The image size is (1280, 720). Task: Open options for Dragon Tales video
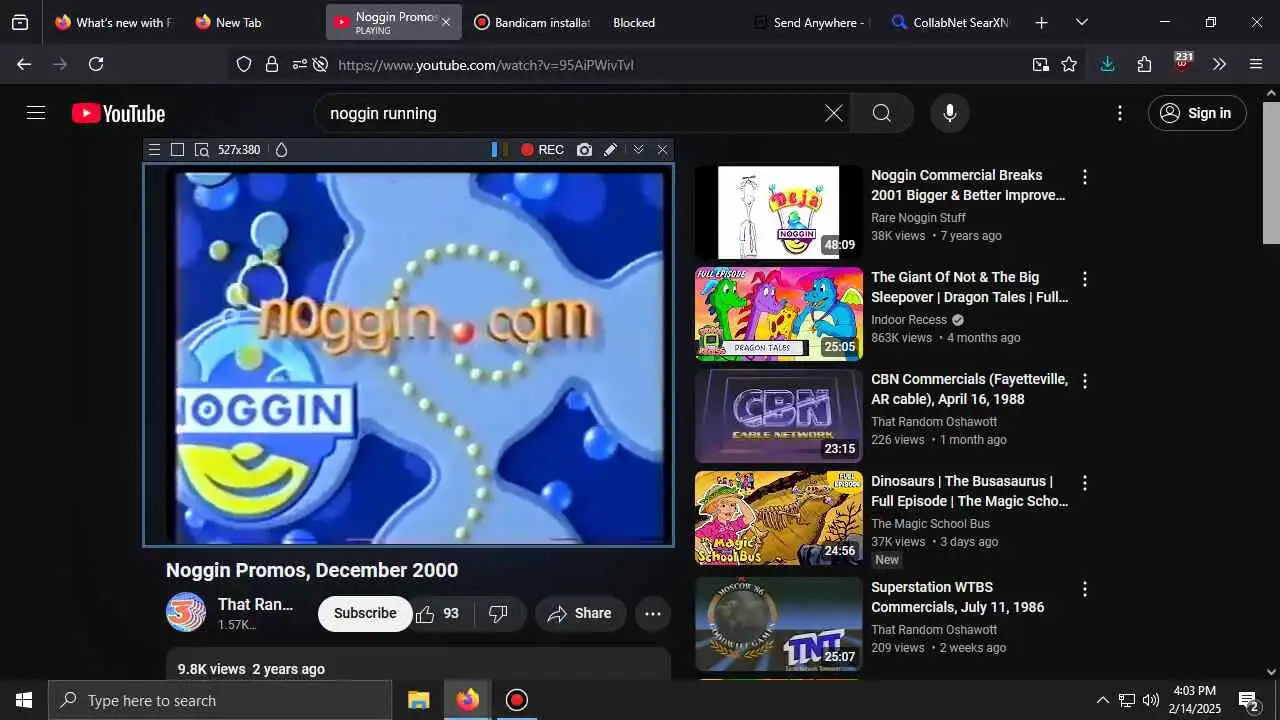click(1084, 279)
